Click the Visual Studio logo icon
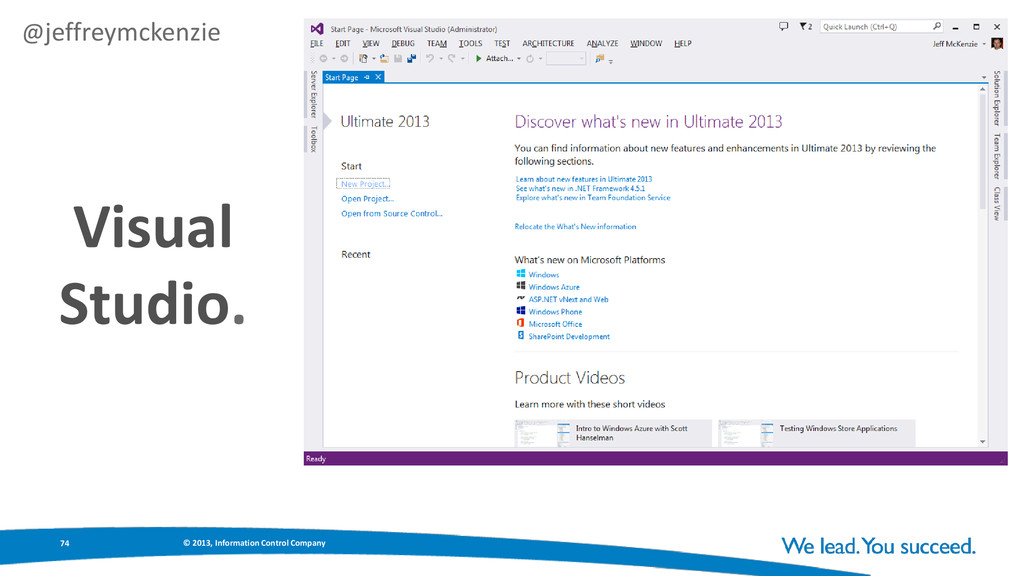This screenshot has width=1024, height=576. (317, 29)
